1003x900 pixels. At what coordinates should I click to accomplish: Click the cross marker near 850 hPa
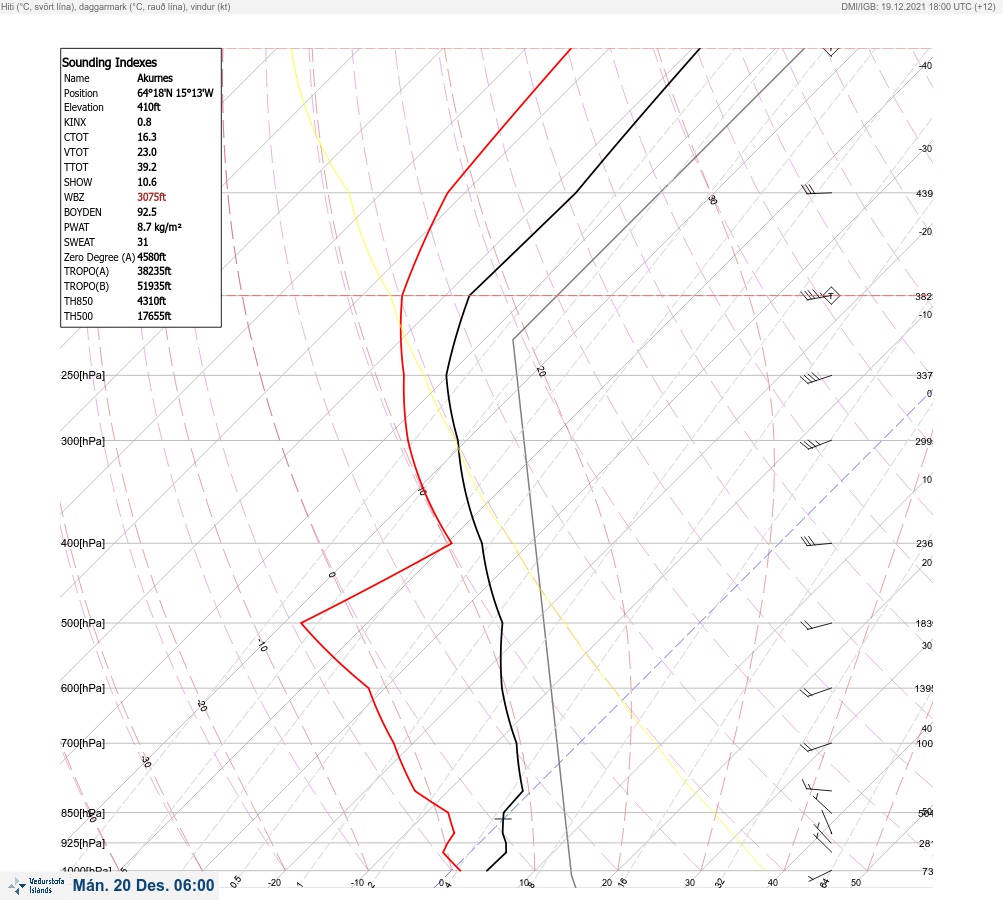(503, 818)
